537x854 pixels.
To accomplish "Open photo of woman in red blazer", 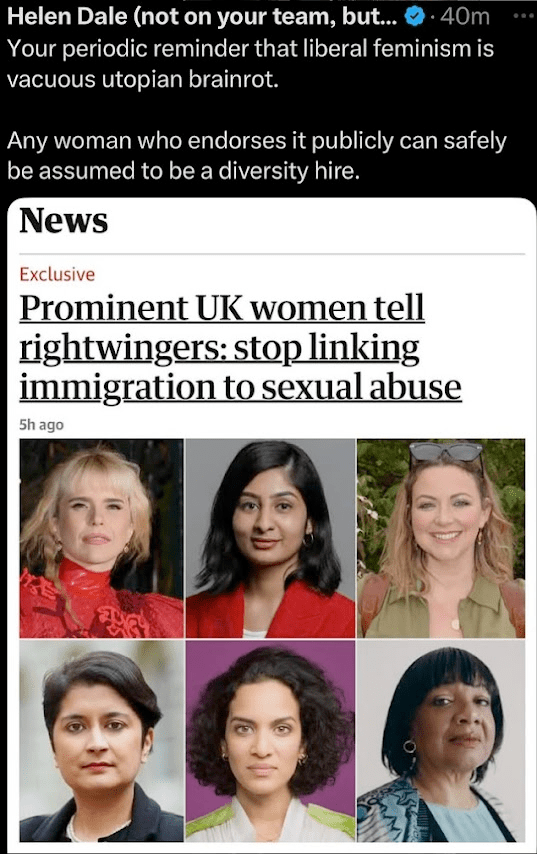I will tap(270, 538).
